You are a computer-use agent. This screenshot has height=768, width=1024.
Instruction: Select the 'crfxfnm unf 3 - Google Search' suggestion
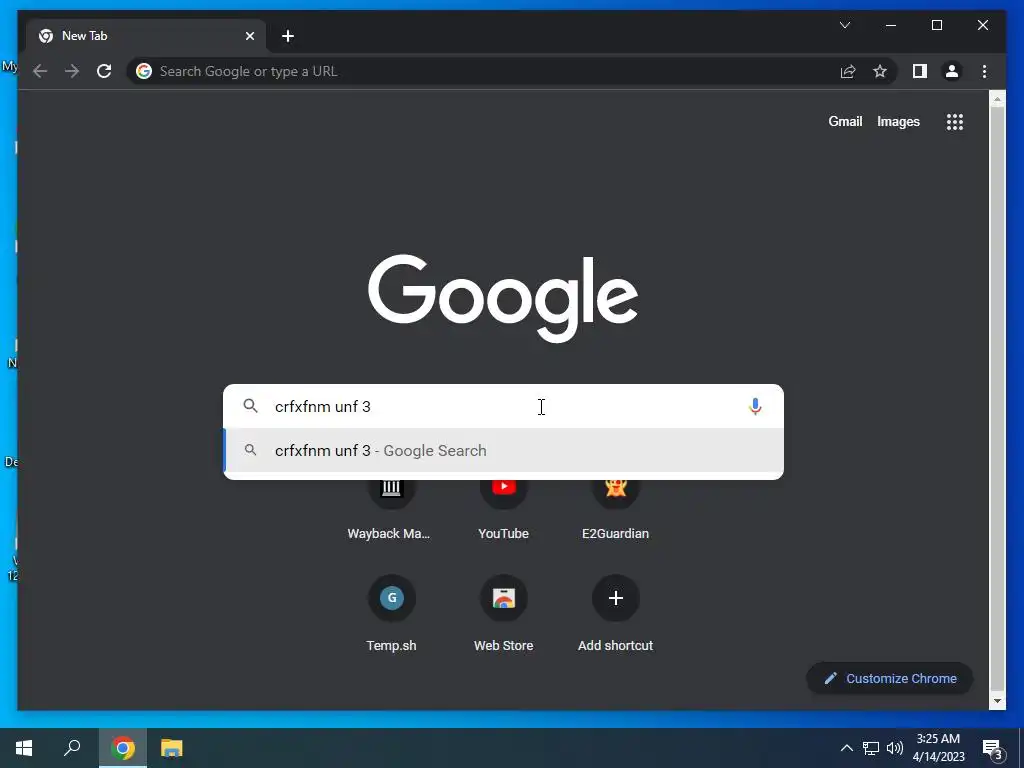click(504, 451)
